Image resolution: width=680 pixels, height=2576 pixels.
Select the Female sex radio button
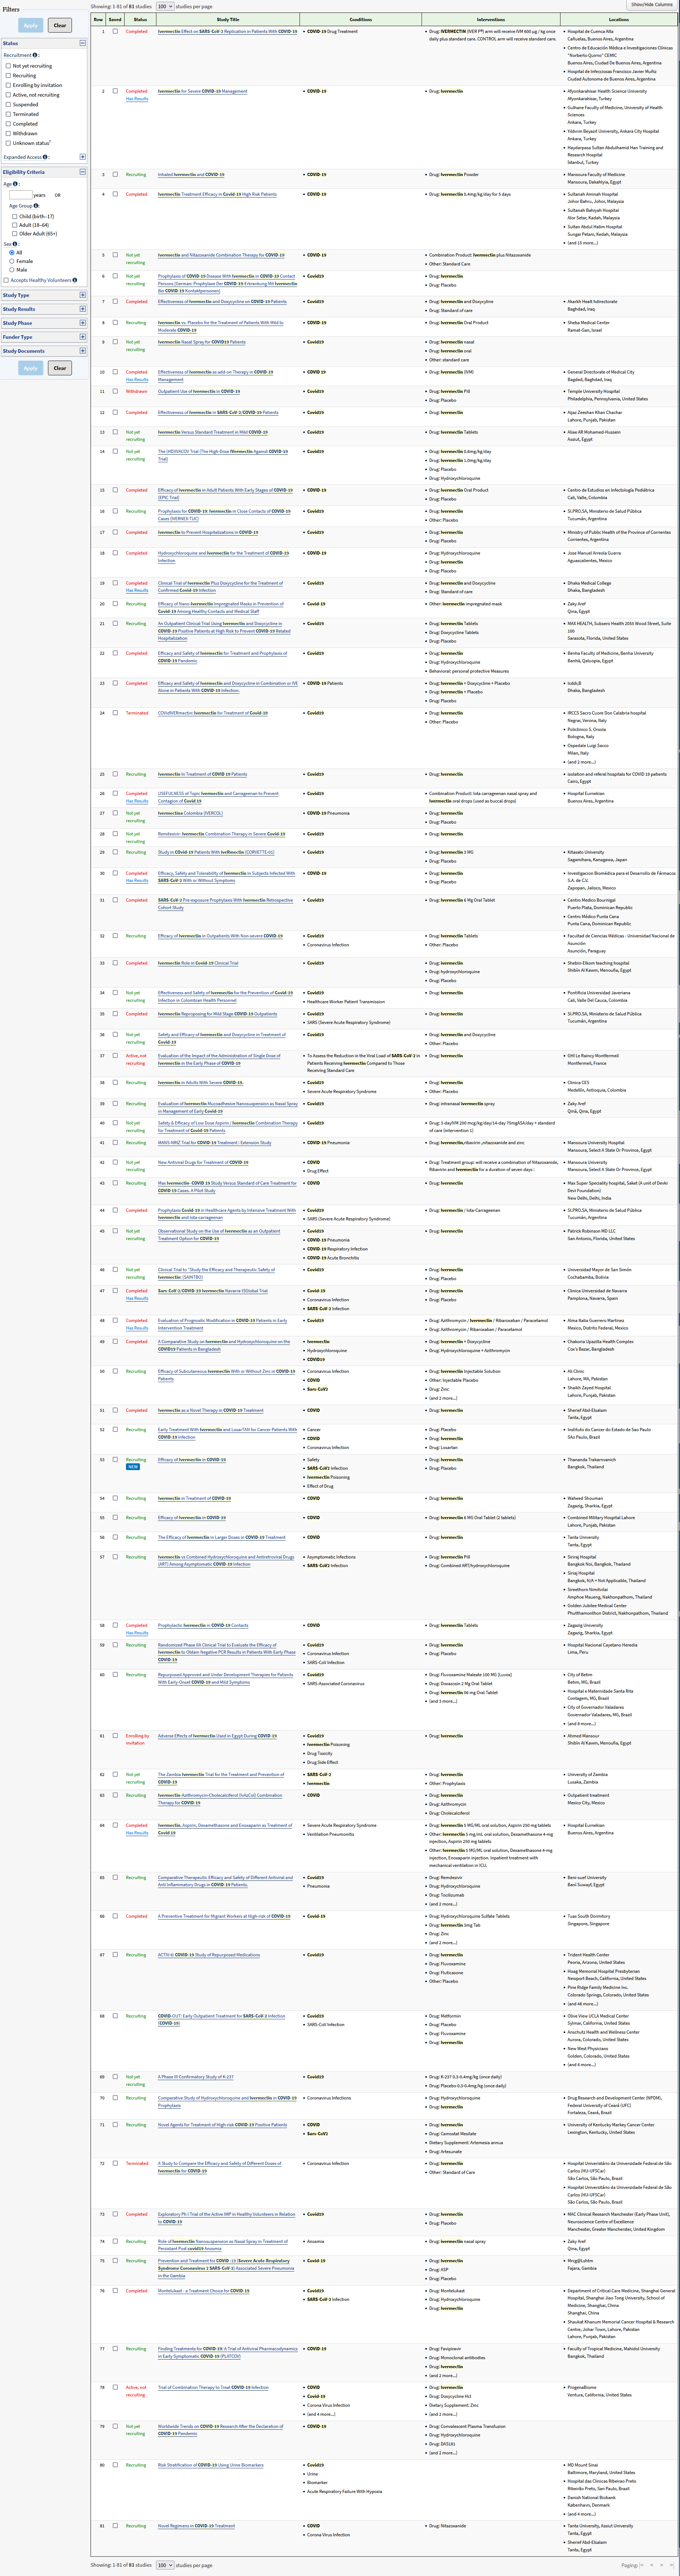pyautogui.click(x=12, y=261)
